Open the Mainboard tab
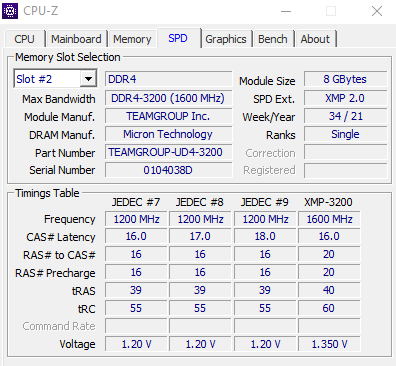The height and width of the screenshot is (366, 396). (x=76, y=39)
